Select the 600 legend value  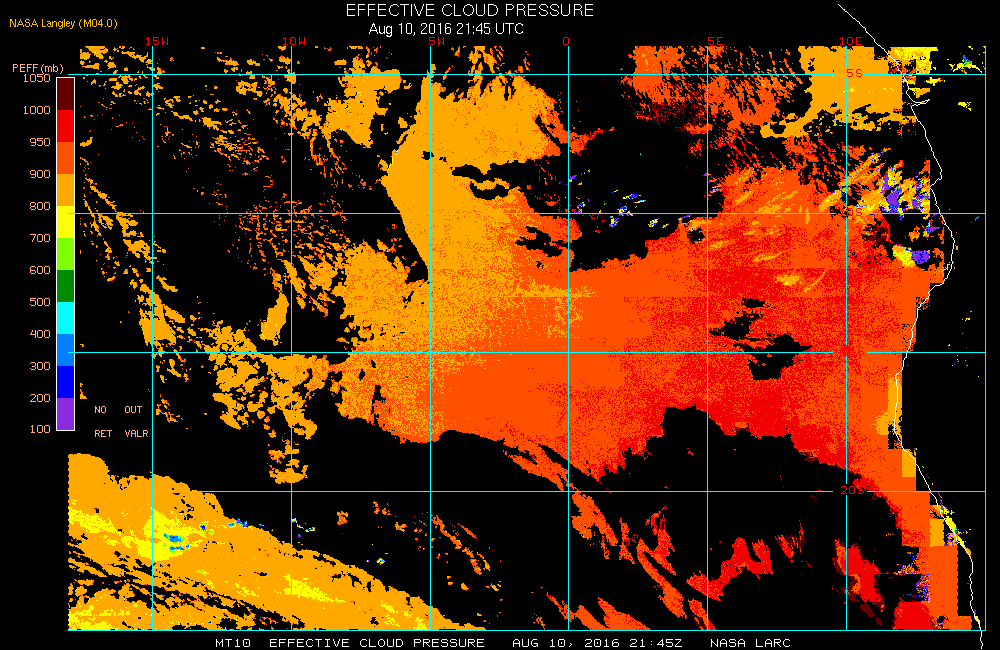tap(40, 269)
